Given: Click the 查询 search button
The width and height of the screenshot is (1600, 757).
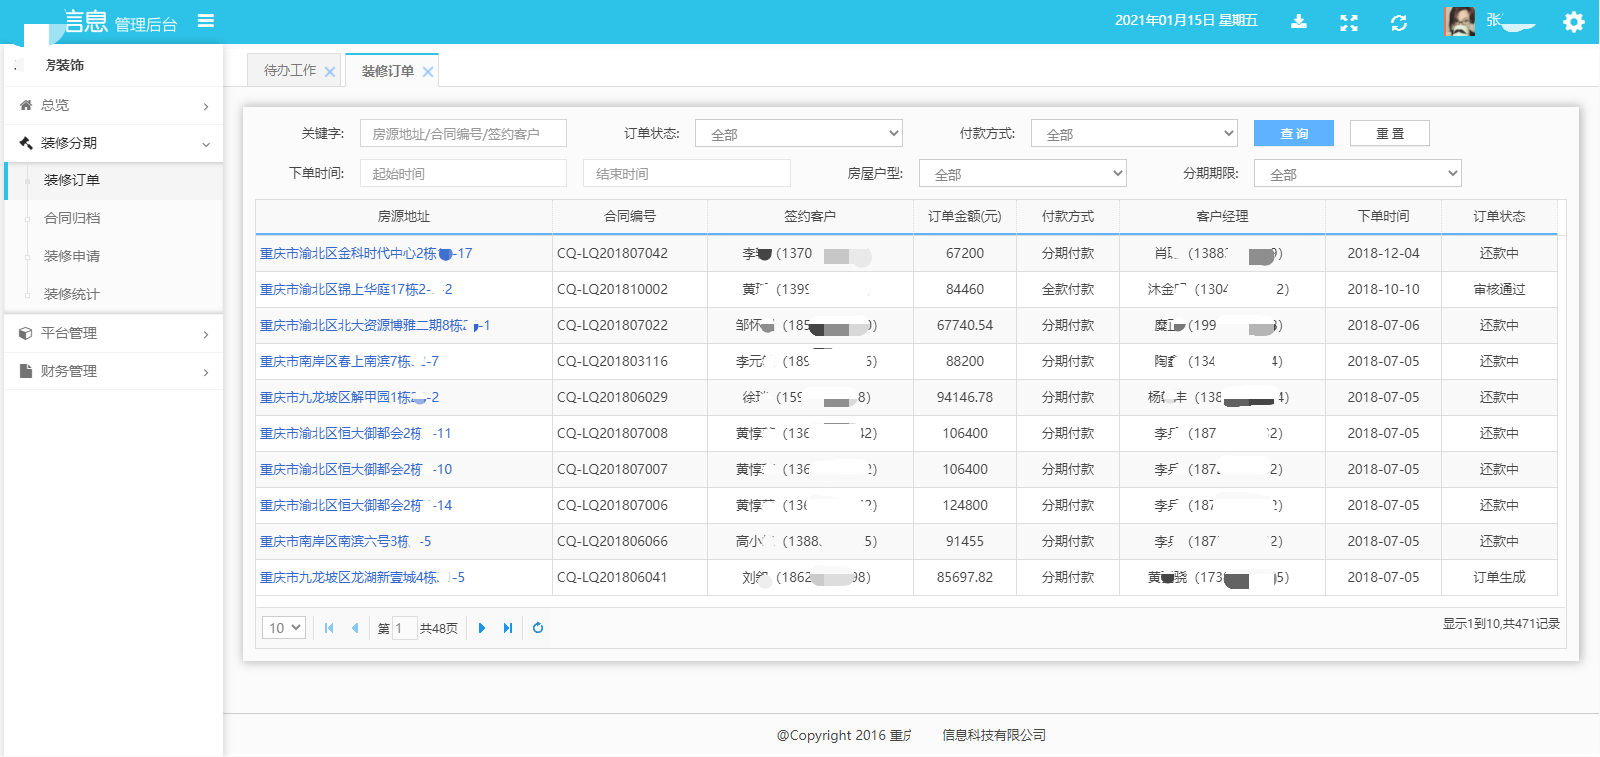Looking at the screenshot, I should click(1293, 134).
